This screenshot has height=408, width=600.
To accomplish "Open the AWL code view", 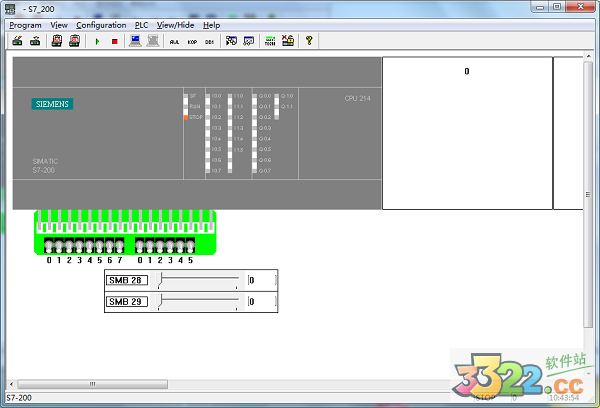I will 174,41.
